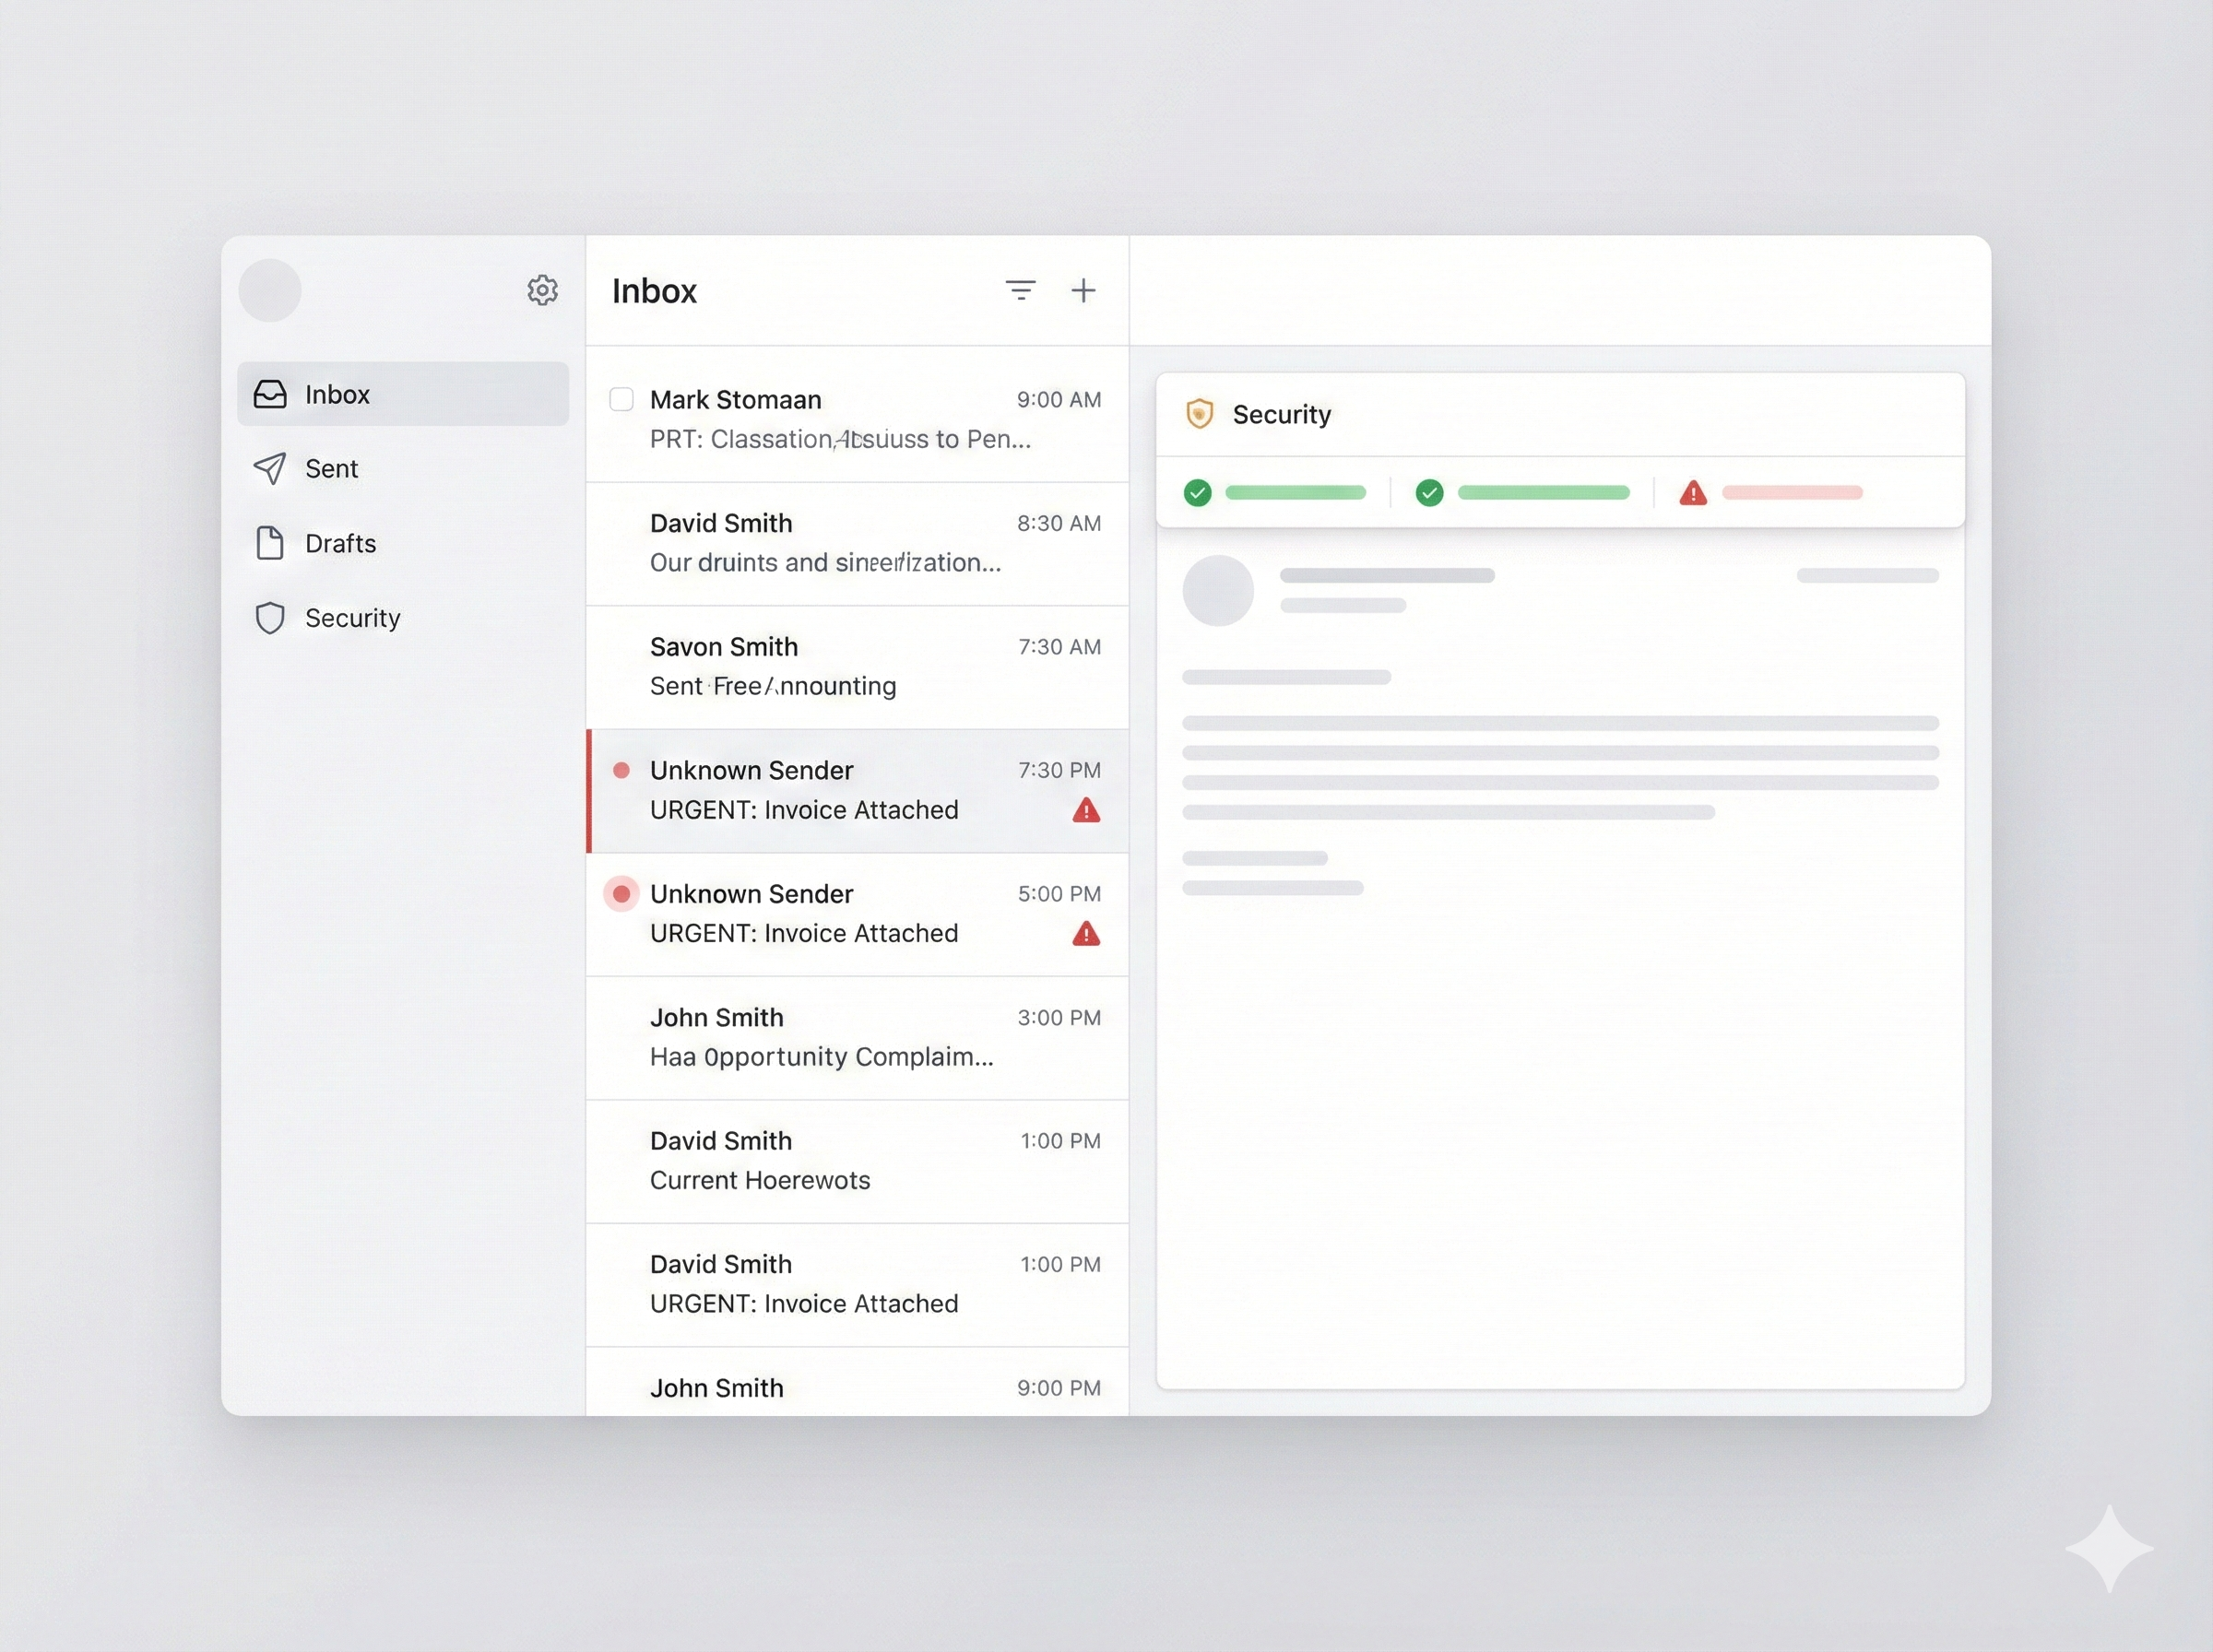Viewport: 2213px width, 1652px height.
Task: Toggle red dot on 7:30 PM Unknown Sender
Action: [x=621, y=770]
